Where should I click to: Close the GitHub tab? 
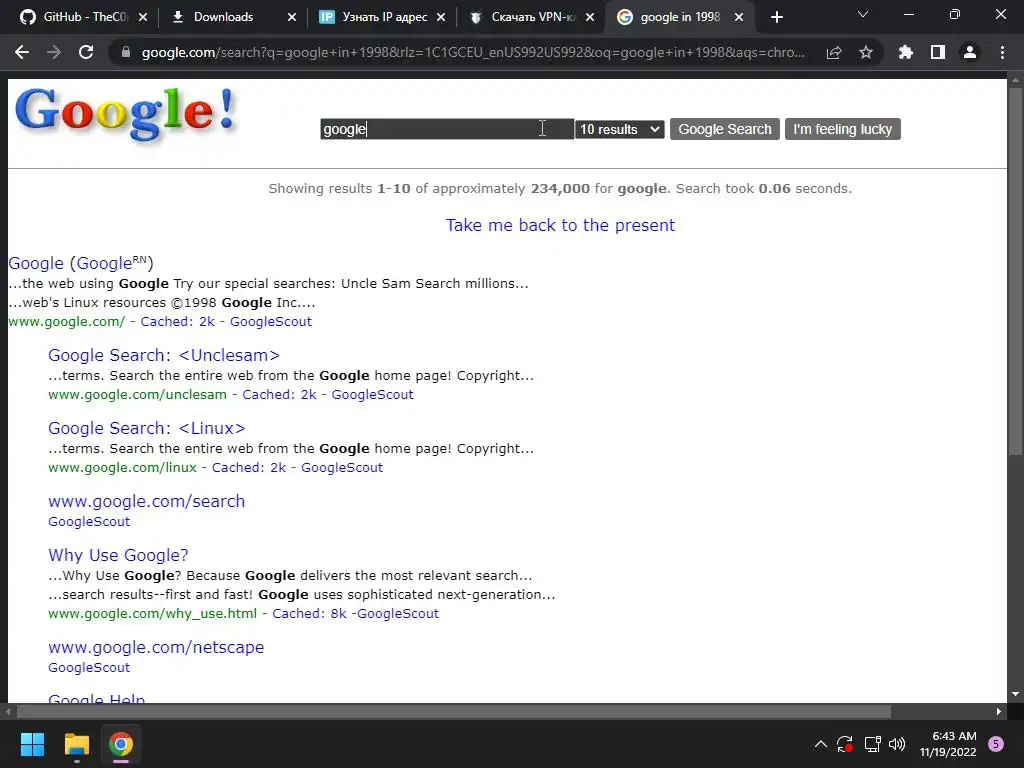(143, 17)
